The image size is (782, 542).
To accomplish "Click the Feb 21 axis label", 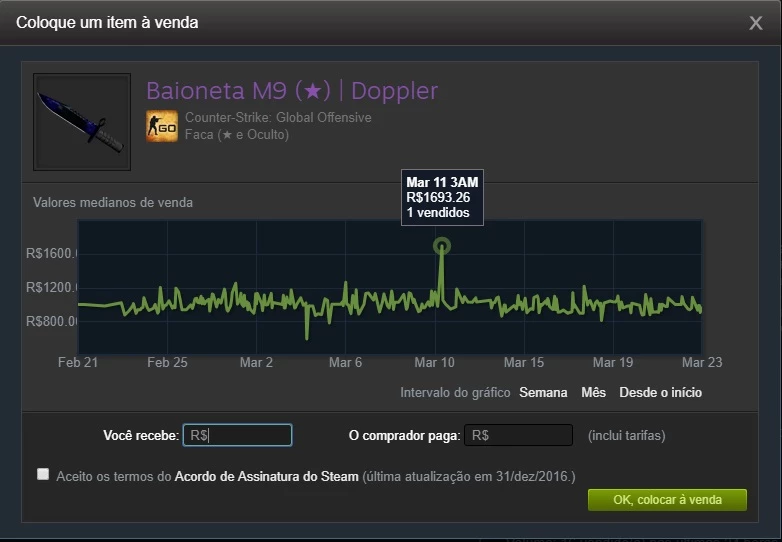I will pos(78,362).
